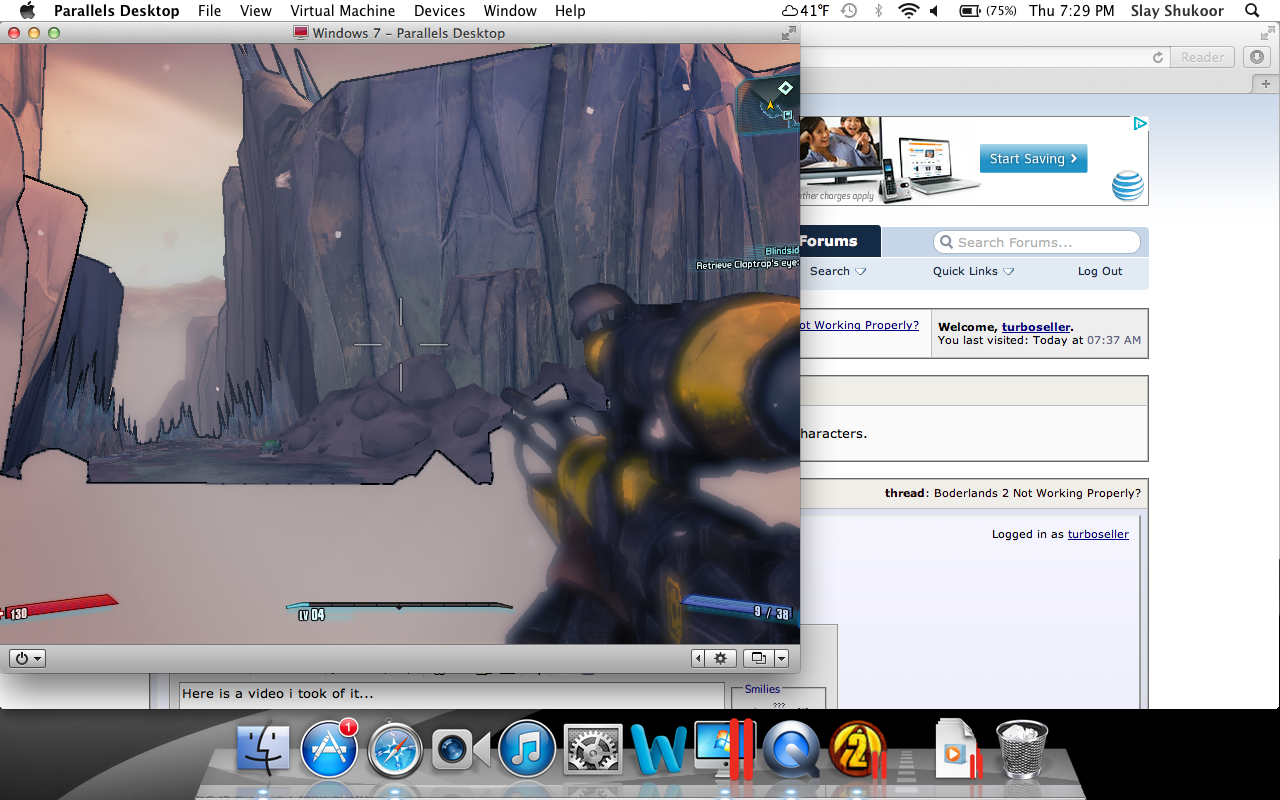The height and width of the screenshot is (800, 1280).
Task: Open the Slay Shukoor user menu
Action: (1177, 11)
